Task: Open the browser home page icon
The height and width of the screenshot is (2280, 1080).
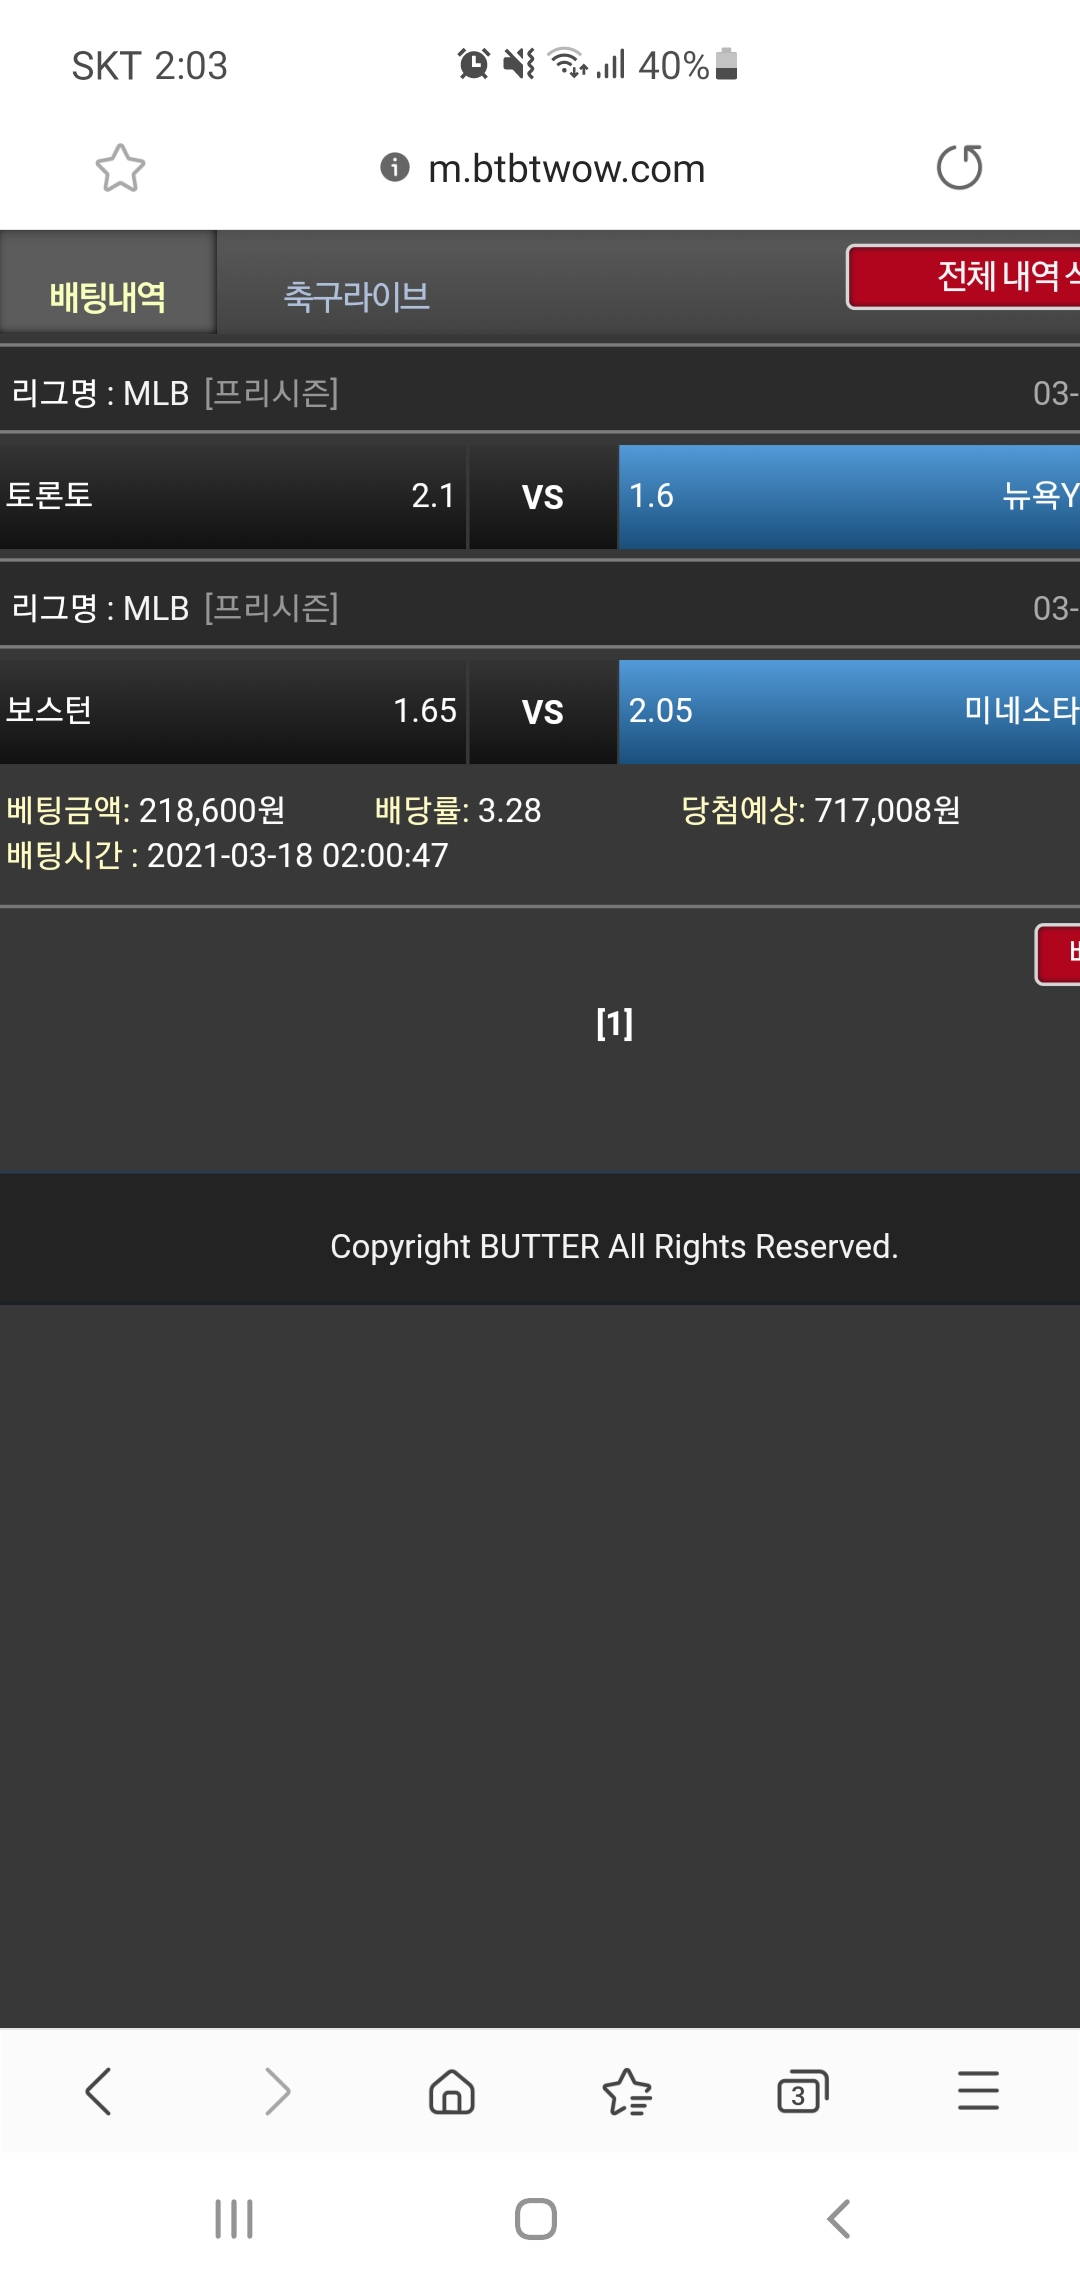Action: point(452,2091)
